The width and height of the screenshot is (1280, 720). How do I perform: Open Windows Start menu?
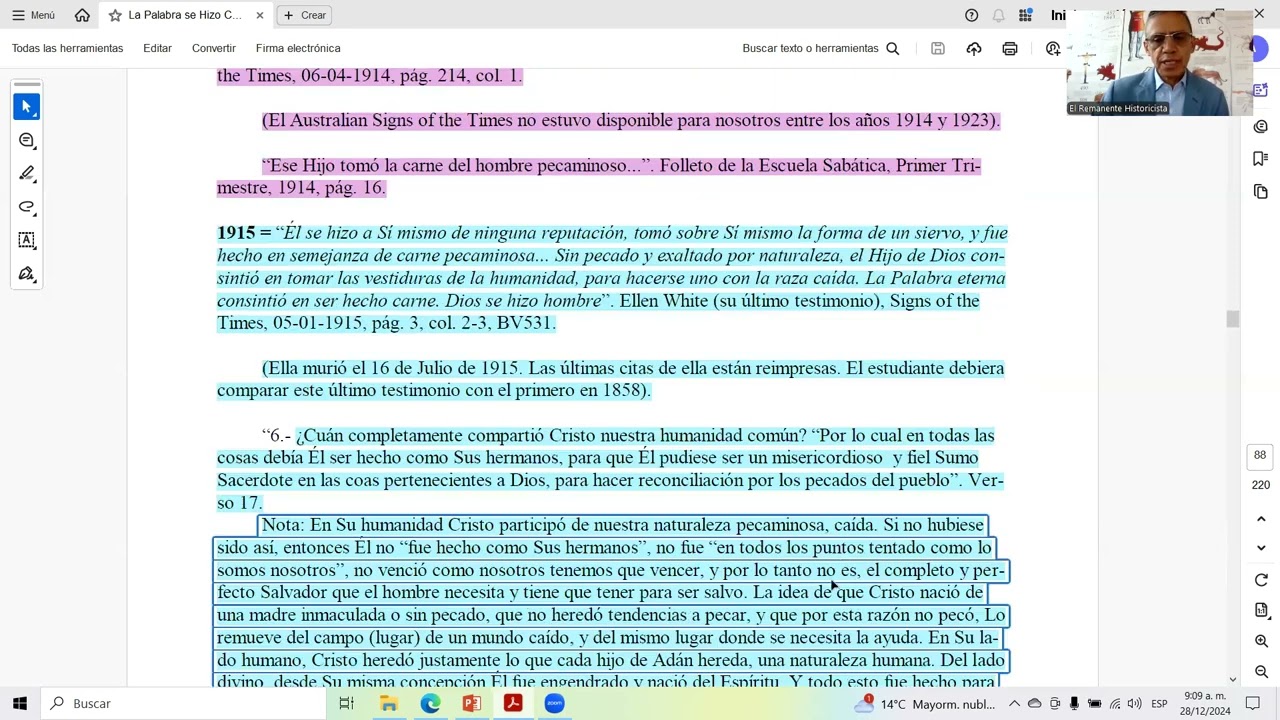point(20,703)
